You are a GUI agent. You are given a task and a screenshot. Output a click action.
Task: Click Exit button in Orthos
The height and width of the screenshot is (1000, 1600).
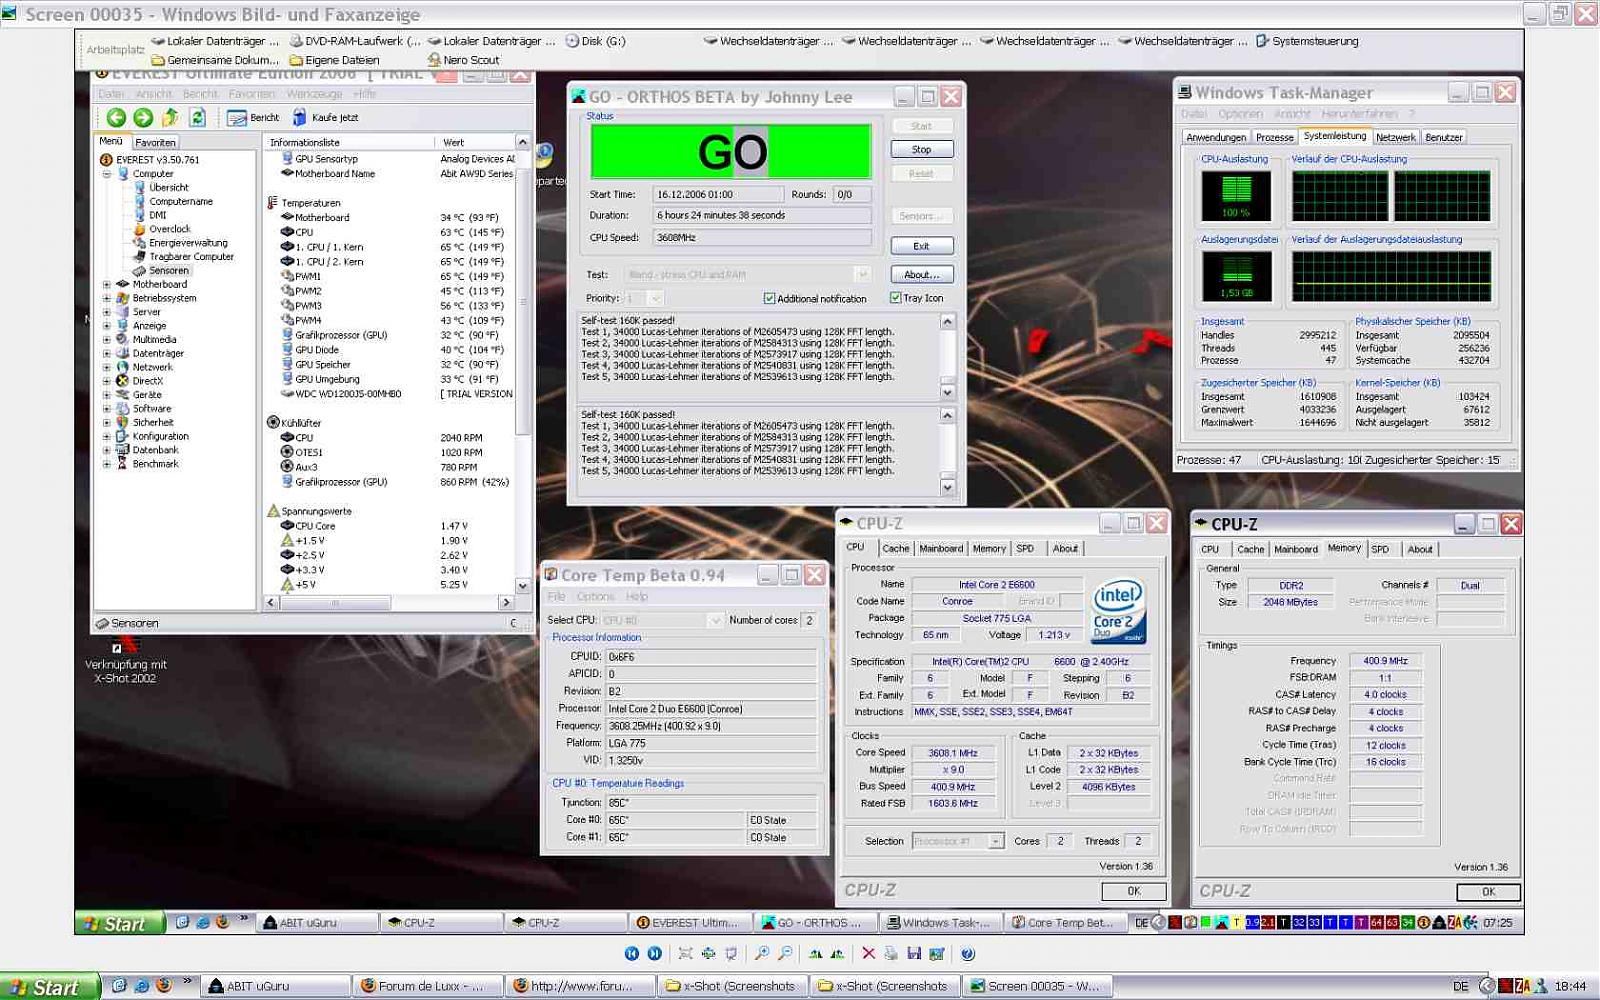click(921, 246)
